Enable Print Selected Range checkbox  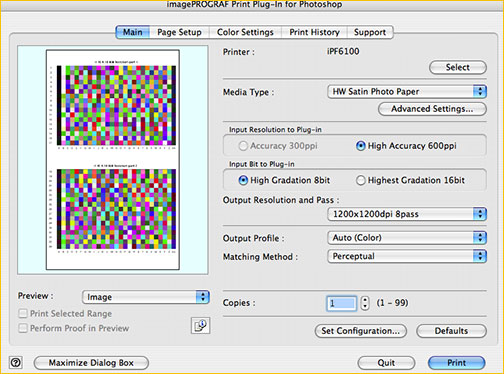click(23, 313)
